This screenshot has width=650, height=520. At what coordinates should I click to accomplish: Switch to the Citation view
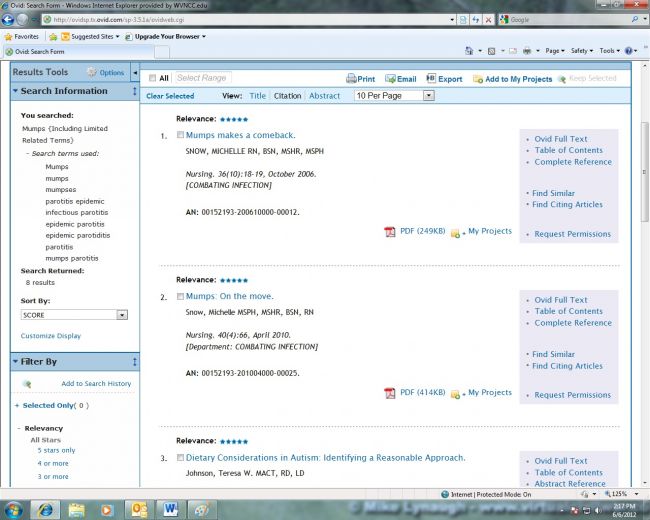287,96
